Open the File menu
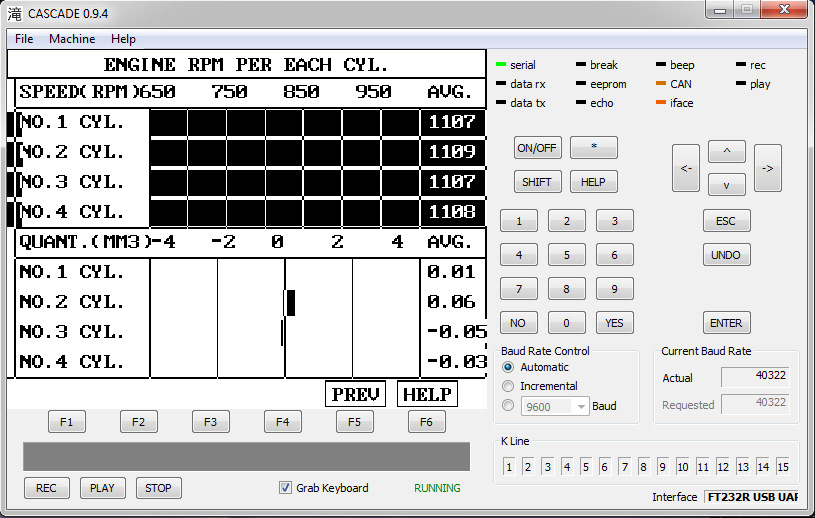815x518 pixels. [x=24, y=39]
